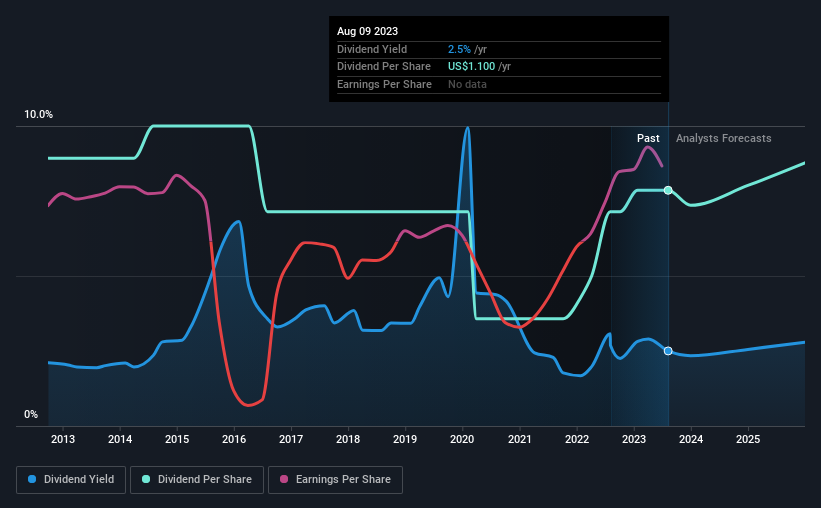Click the 2.5% Dividend Yield tooltip value
The height and width of the screenshot is (508, 821).
(459, 49)
